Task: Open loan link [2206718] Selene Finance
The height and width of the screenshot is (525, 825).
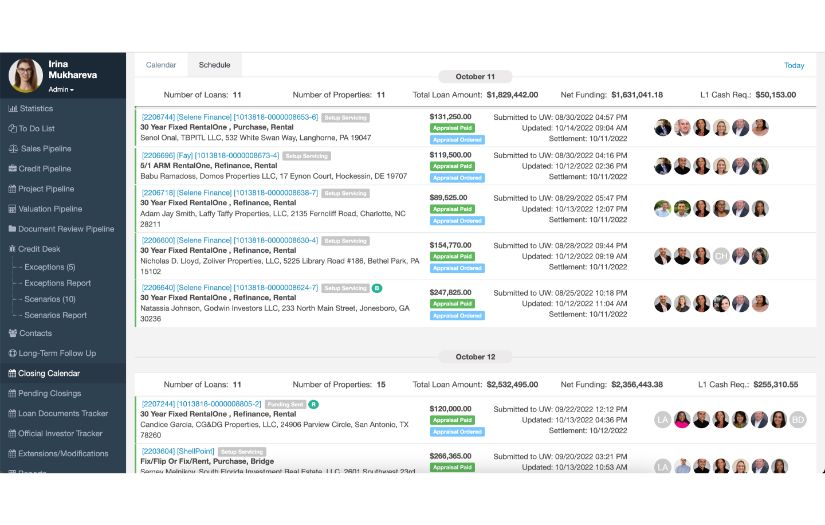Action: click(230, 193)
